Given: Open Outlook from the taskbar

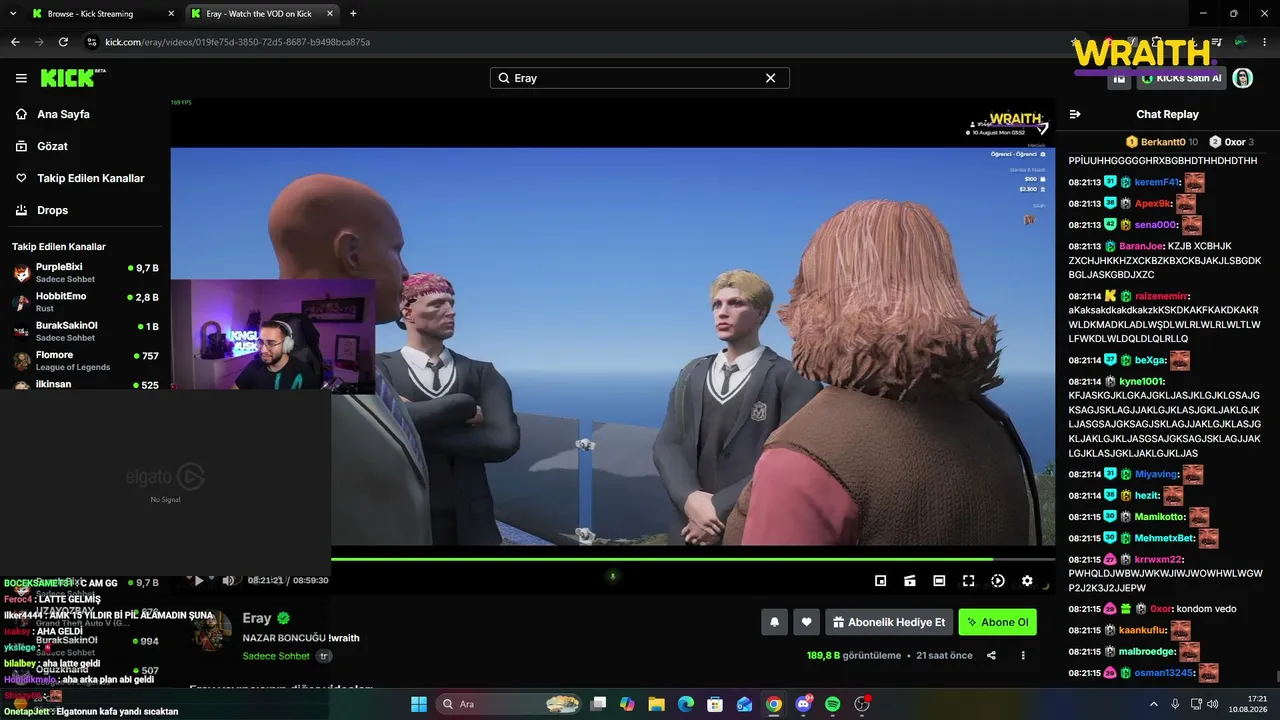Looking at the screenshot, I should (x=745, y=704).
